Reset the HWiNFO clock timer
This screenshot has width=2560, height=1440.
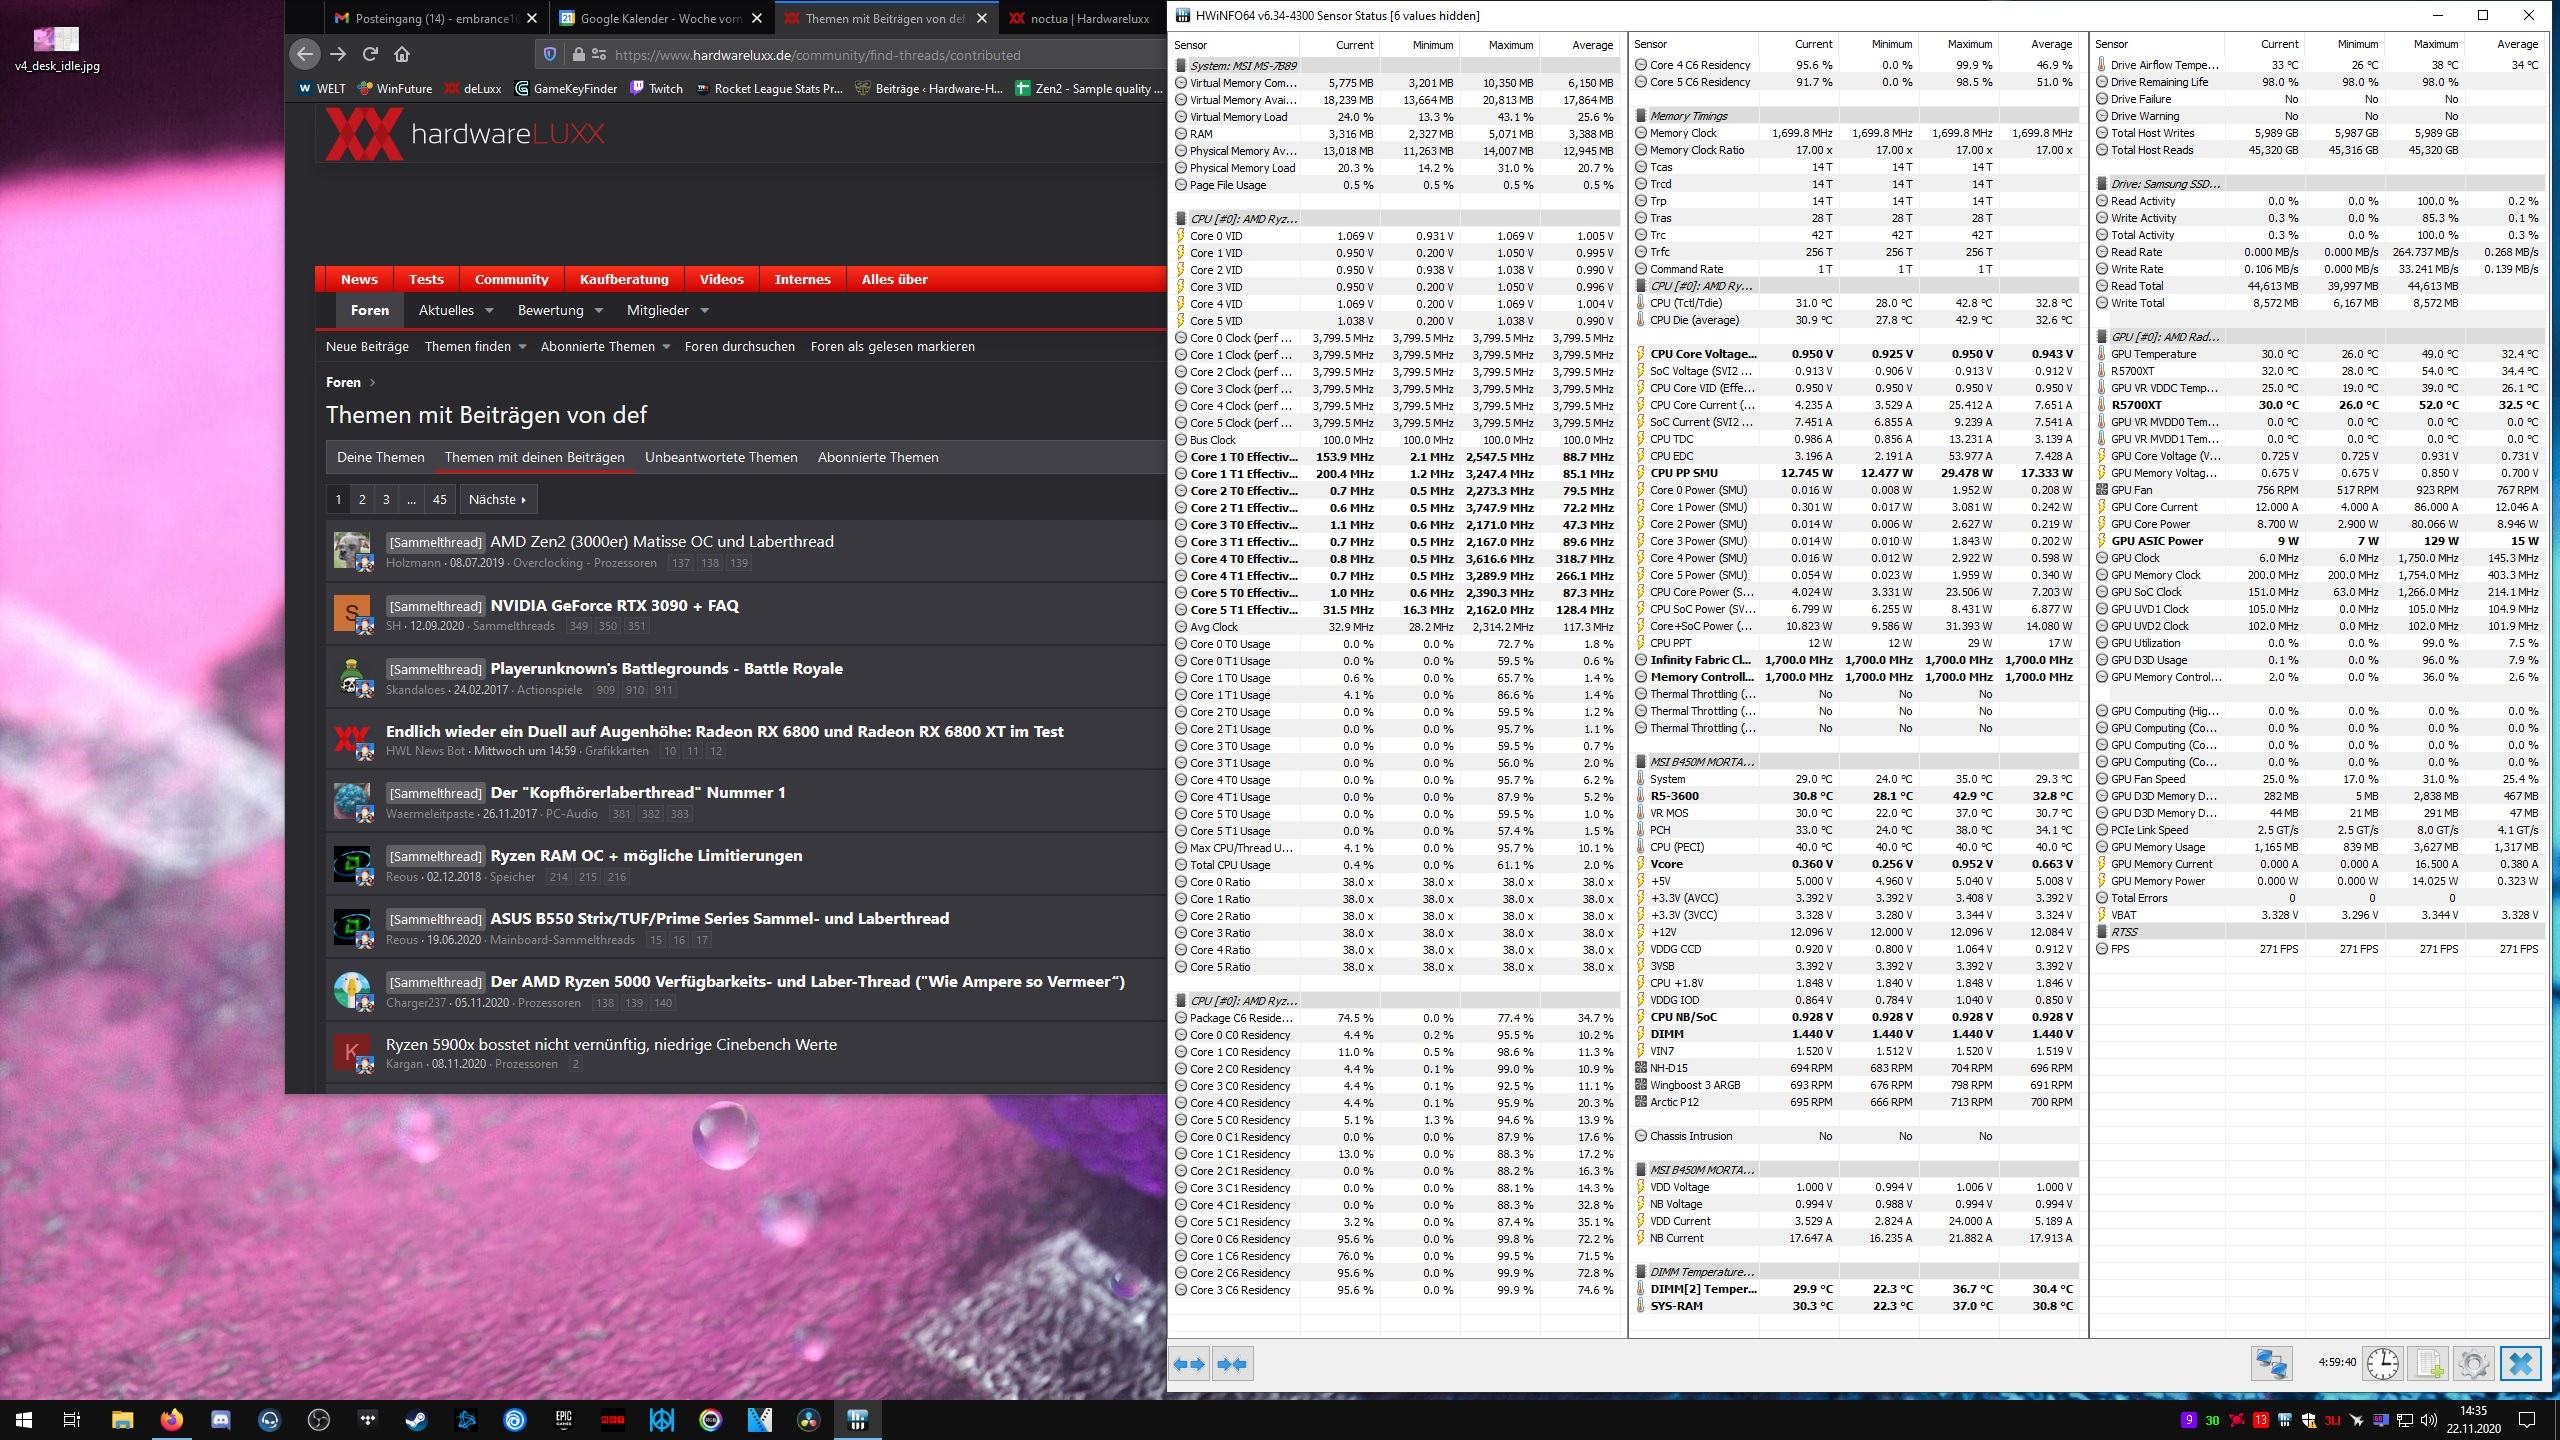click(2382, 1364)
